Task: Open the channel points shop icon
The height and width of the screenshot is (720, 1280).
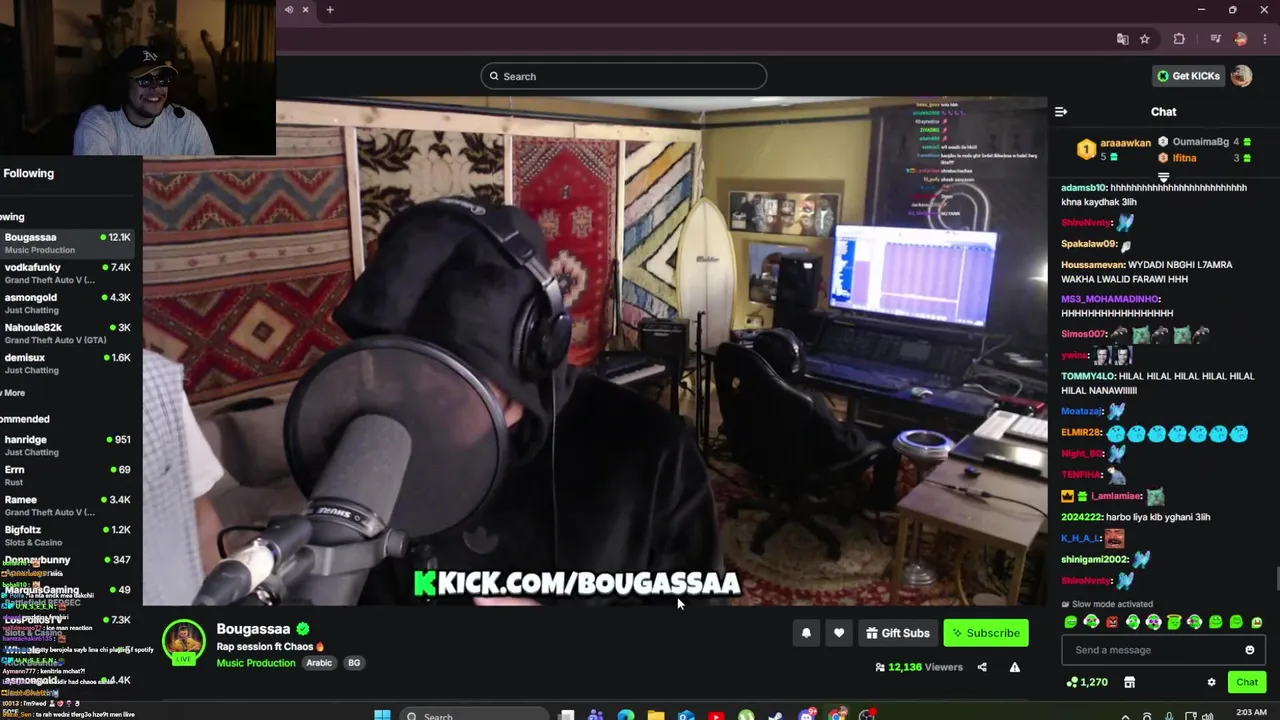Action: pyautogui.click(x=1129, y=682)
